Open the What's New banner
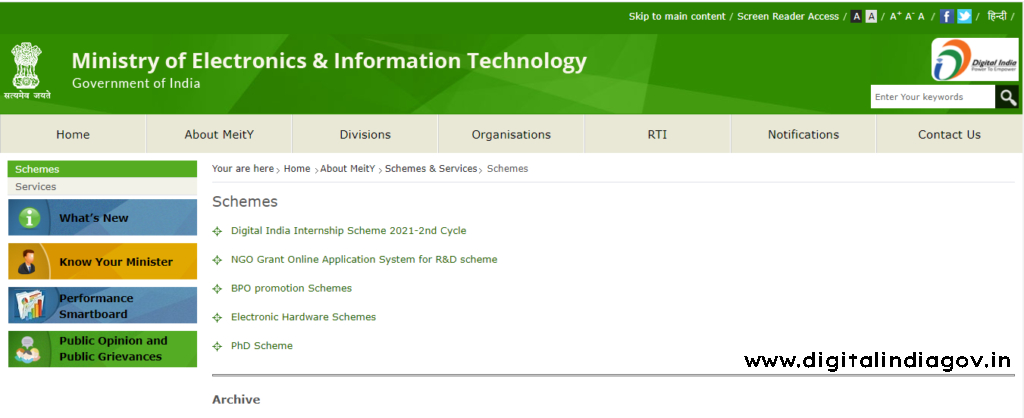This screenshot has height=418, width=1024. click(103, 217)
